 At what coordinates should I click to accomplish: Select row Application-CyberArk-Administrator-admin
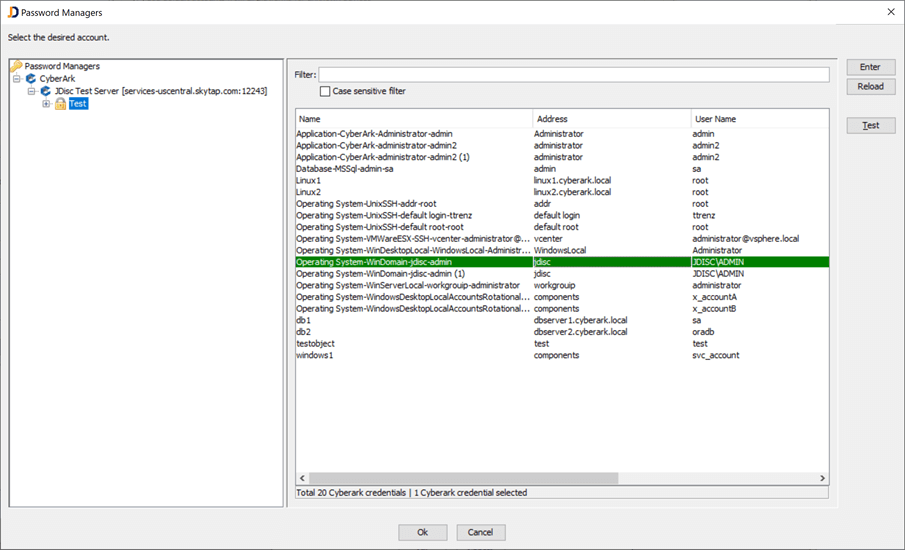(x=562, y=134)
